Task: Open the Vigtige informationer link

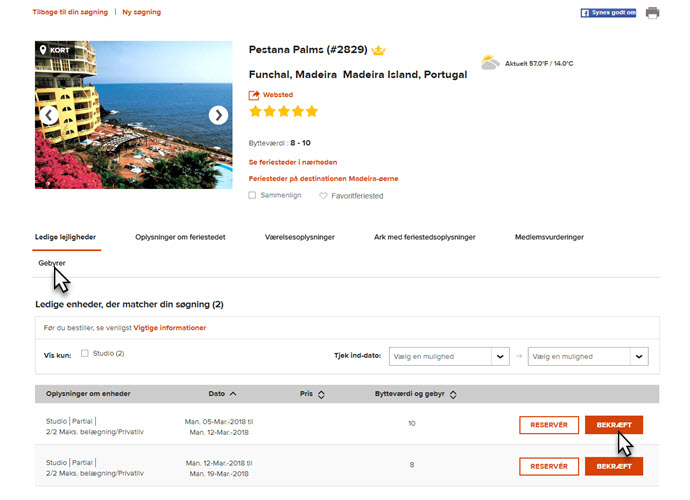Action: (169, 328)
